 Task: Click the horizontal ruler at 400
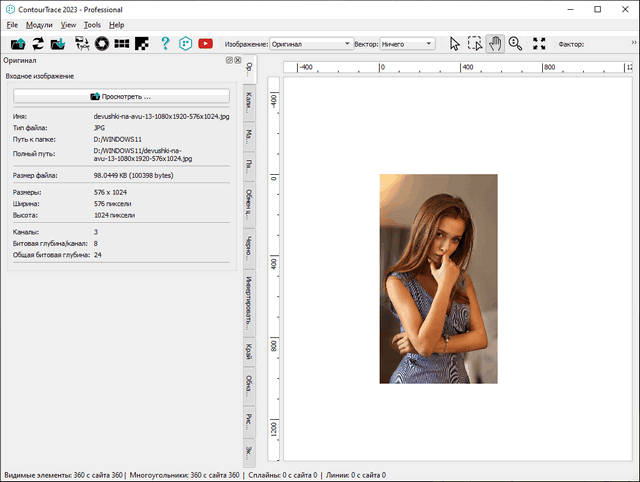click(x=467, y=67)
